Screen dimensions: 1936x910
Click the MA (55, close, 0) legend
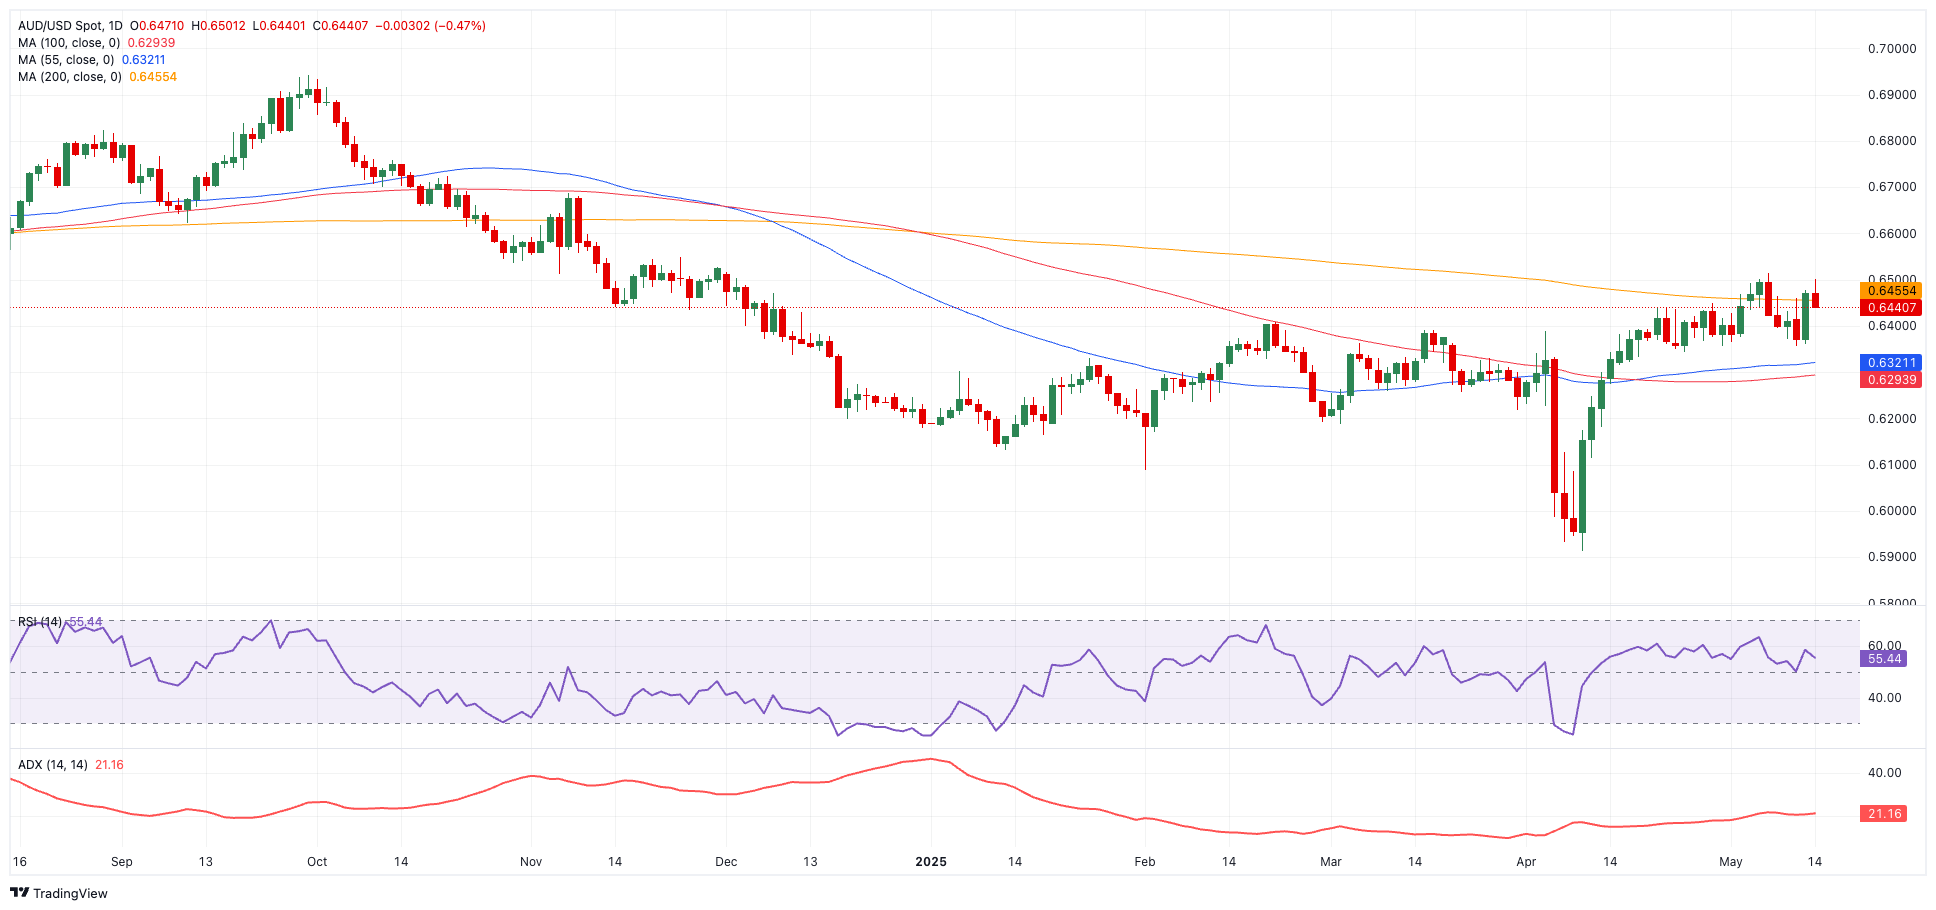coord(65,60)
